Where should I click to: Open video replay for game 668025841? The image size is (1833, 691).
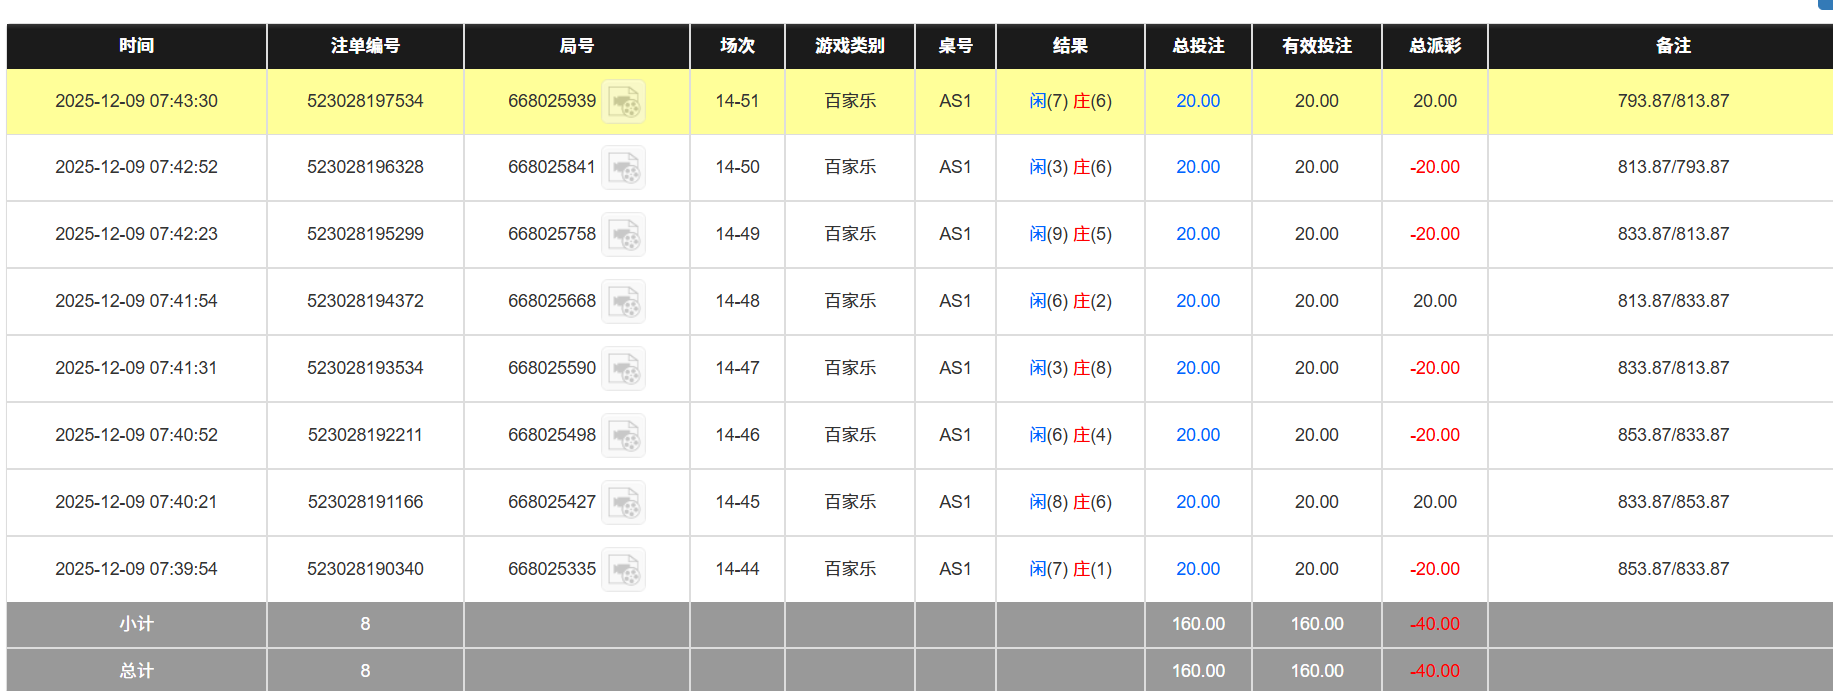pyautogui.click(x=624, y=167)
